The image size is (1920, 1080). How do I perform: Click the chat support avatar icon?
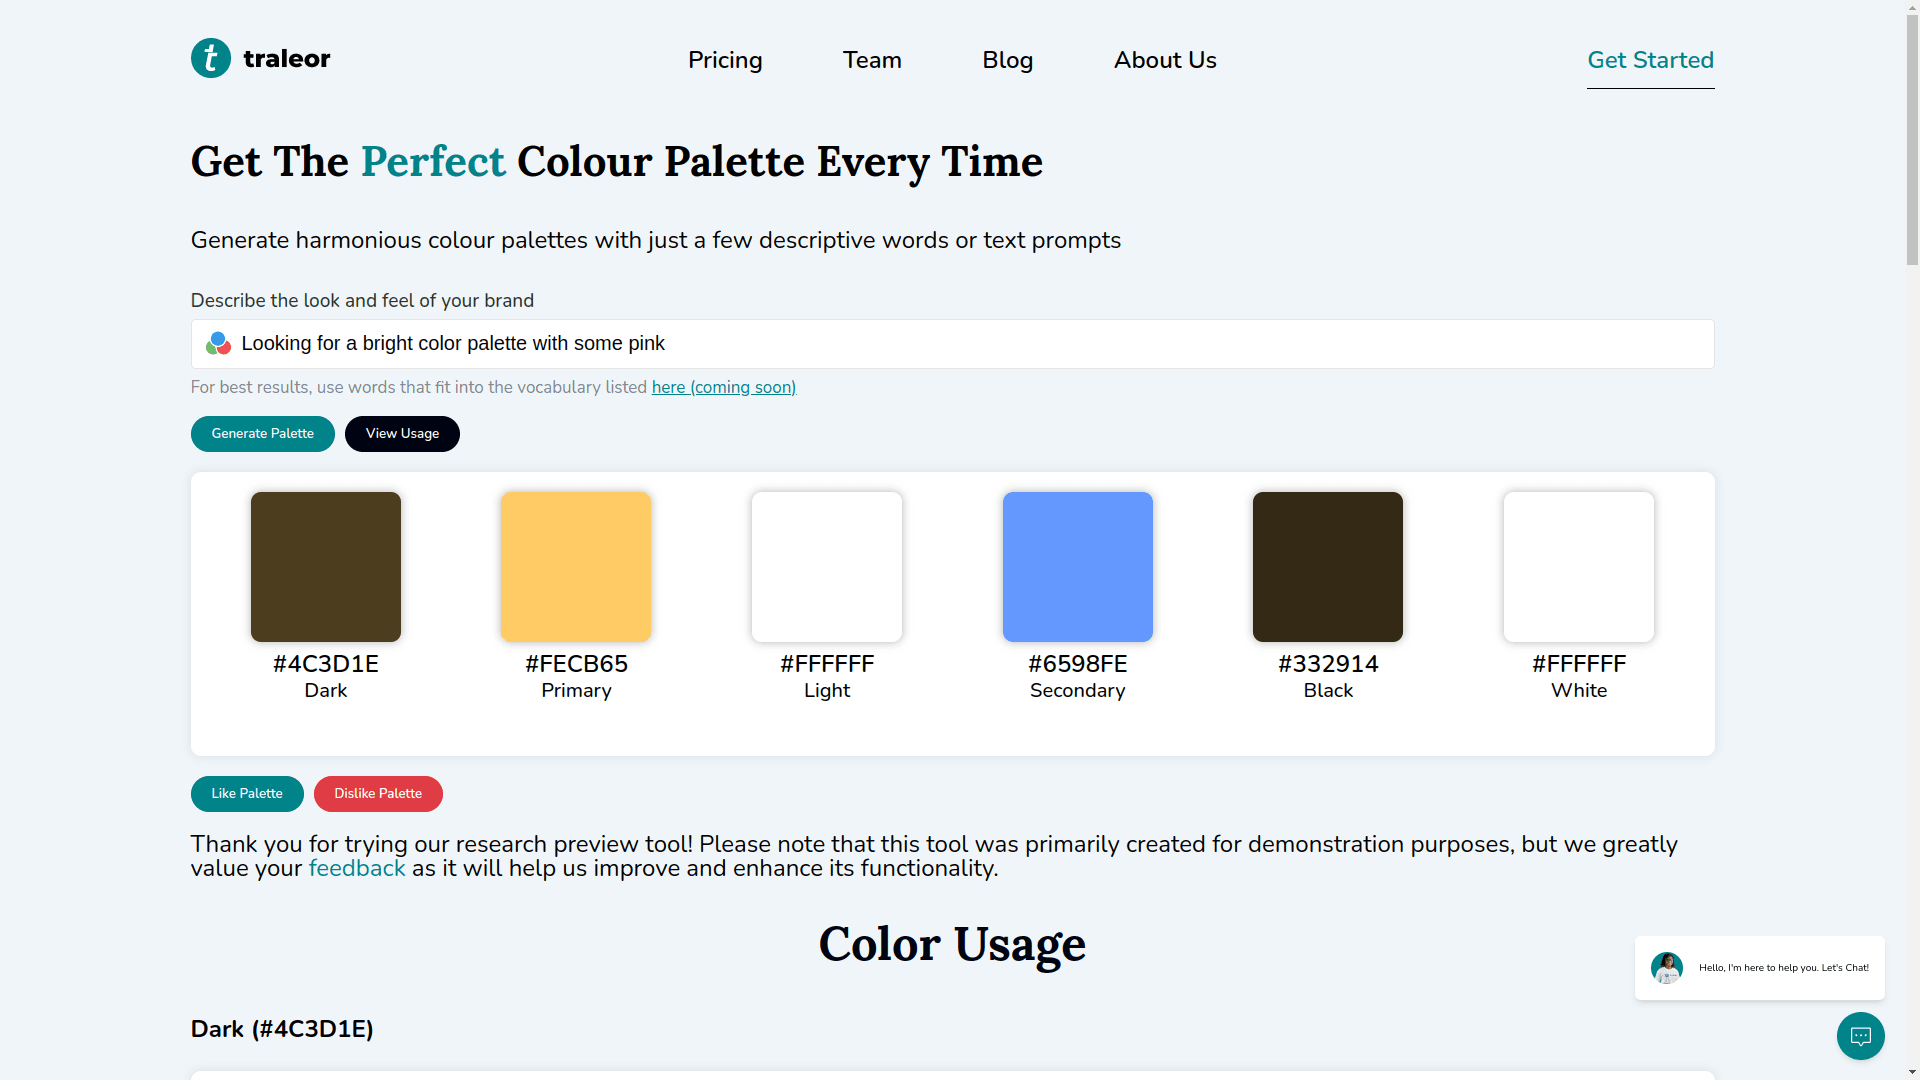point(1667,968)
